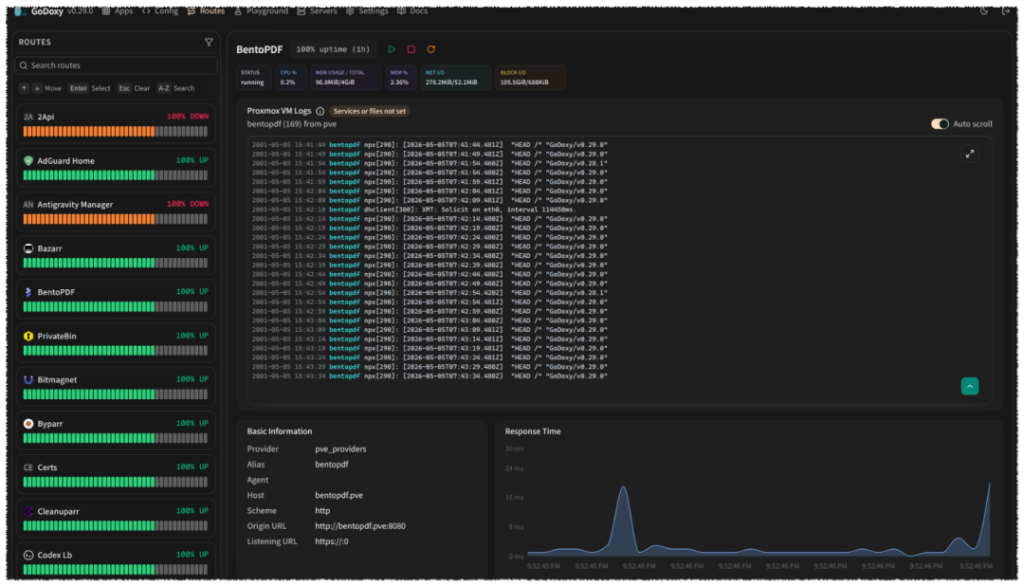Viewport: 1024px width, 586px height.
Task: Click the logout icon in top bar
Action: tap(1006, 11)
